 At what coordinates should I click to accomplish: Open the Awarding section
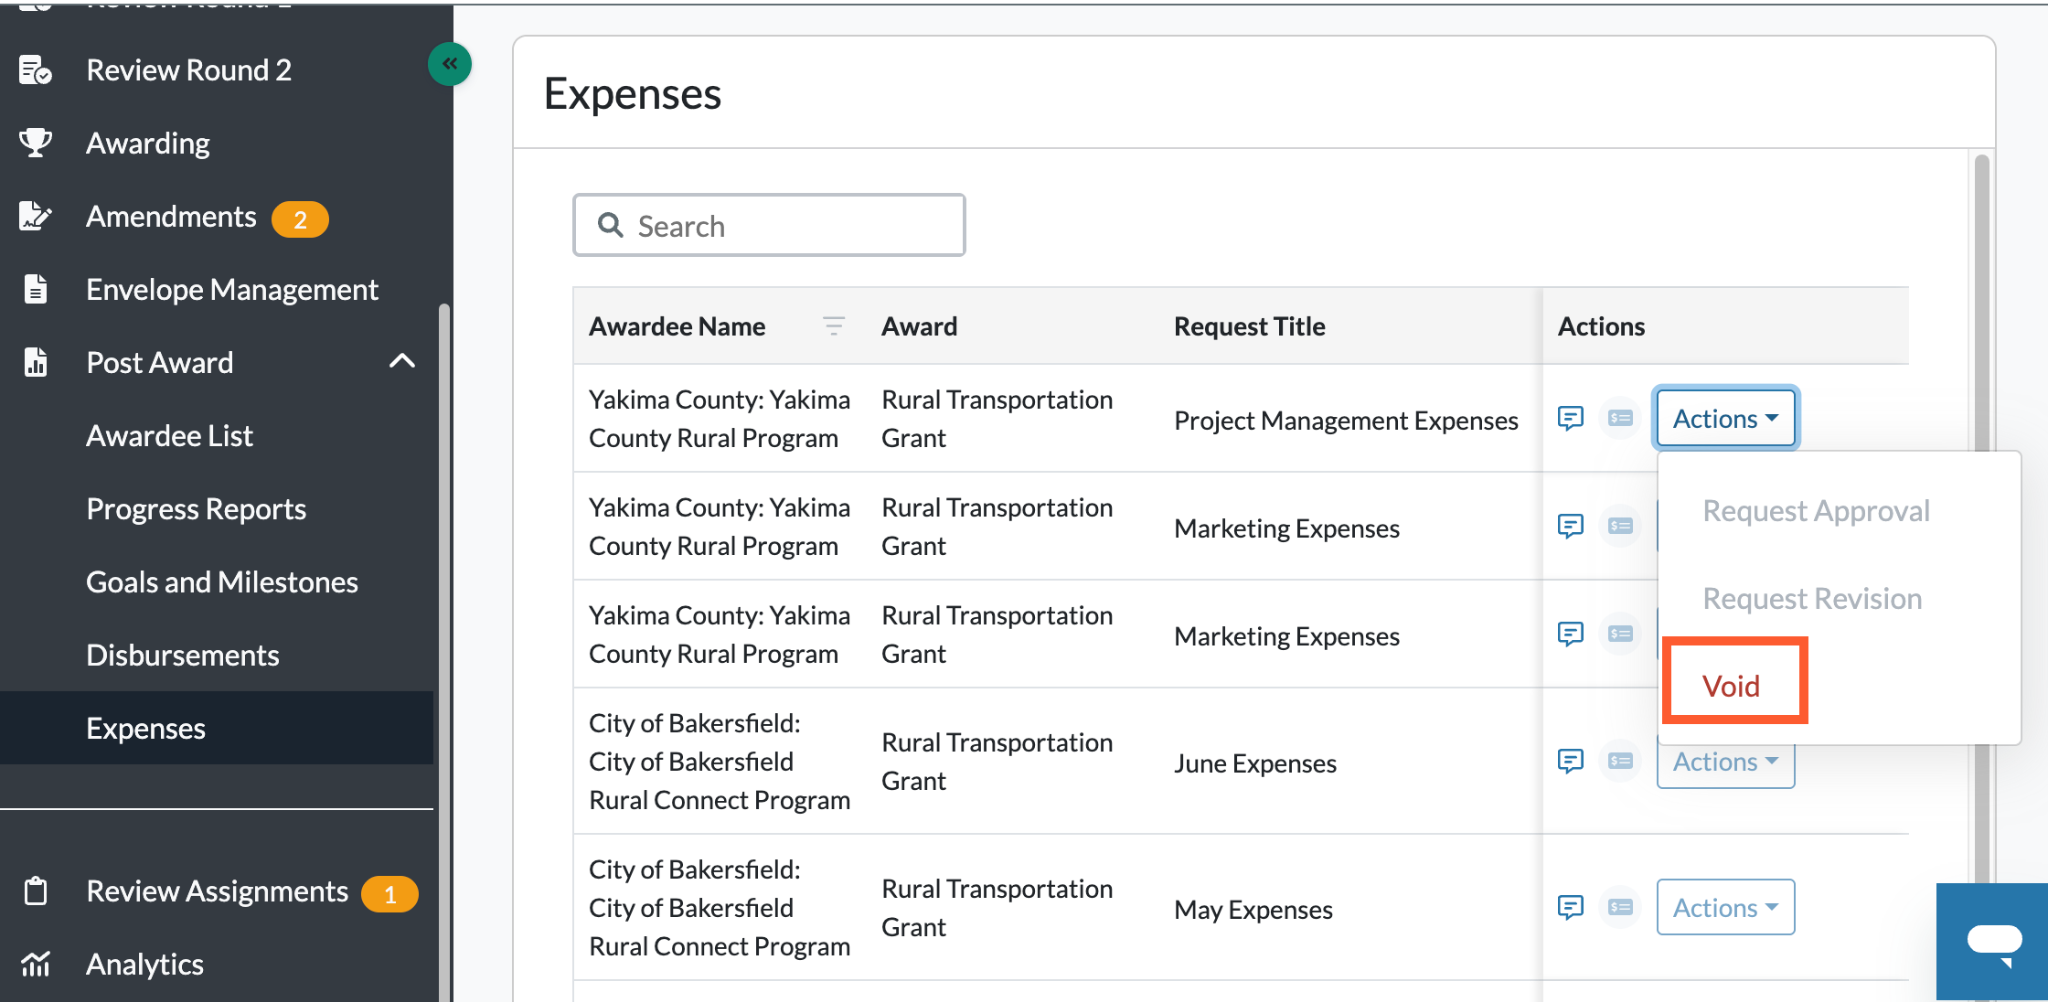pyautogui.click(x=148, y=143)
